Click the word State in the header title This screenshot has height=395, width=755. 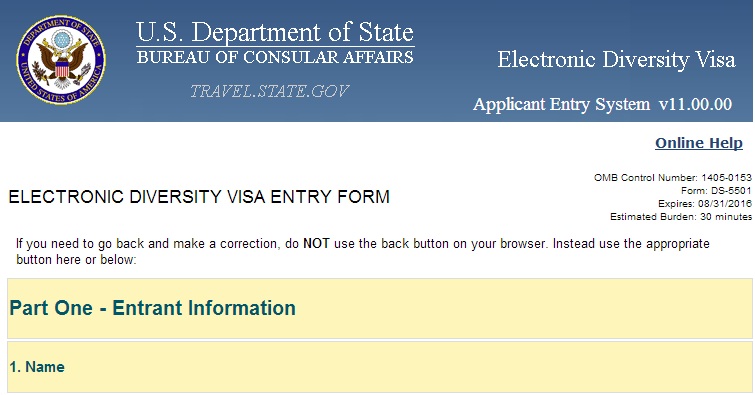click(386, 32)
